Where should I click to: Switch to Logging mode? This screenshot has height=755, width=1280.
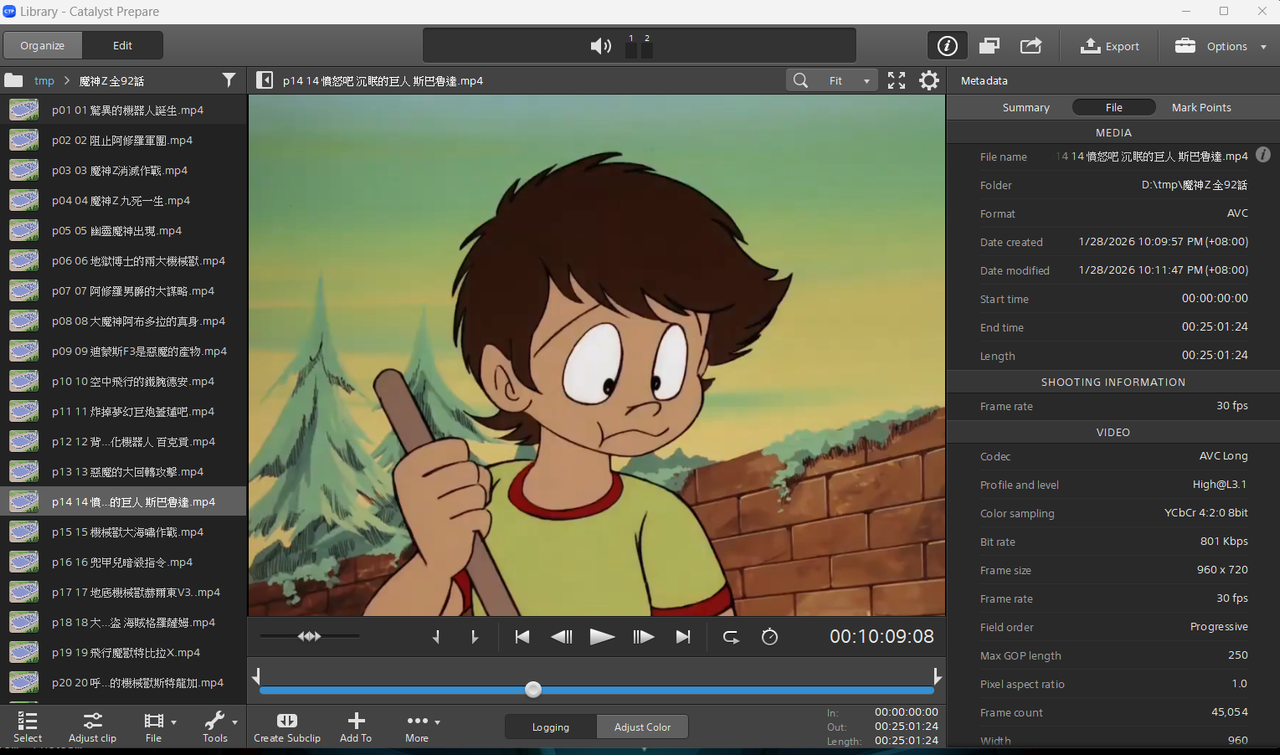click(551, 727)
